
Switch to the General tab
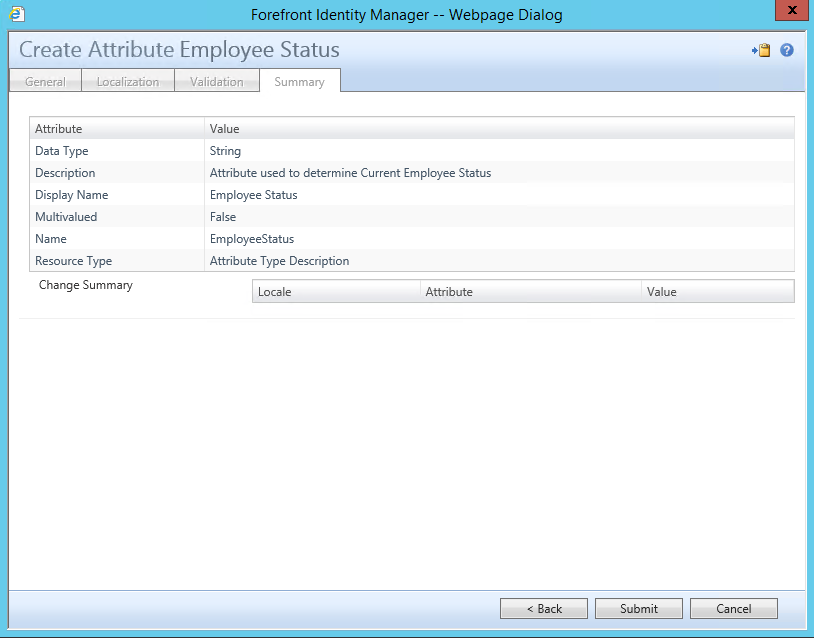tap(45, 82)
